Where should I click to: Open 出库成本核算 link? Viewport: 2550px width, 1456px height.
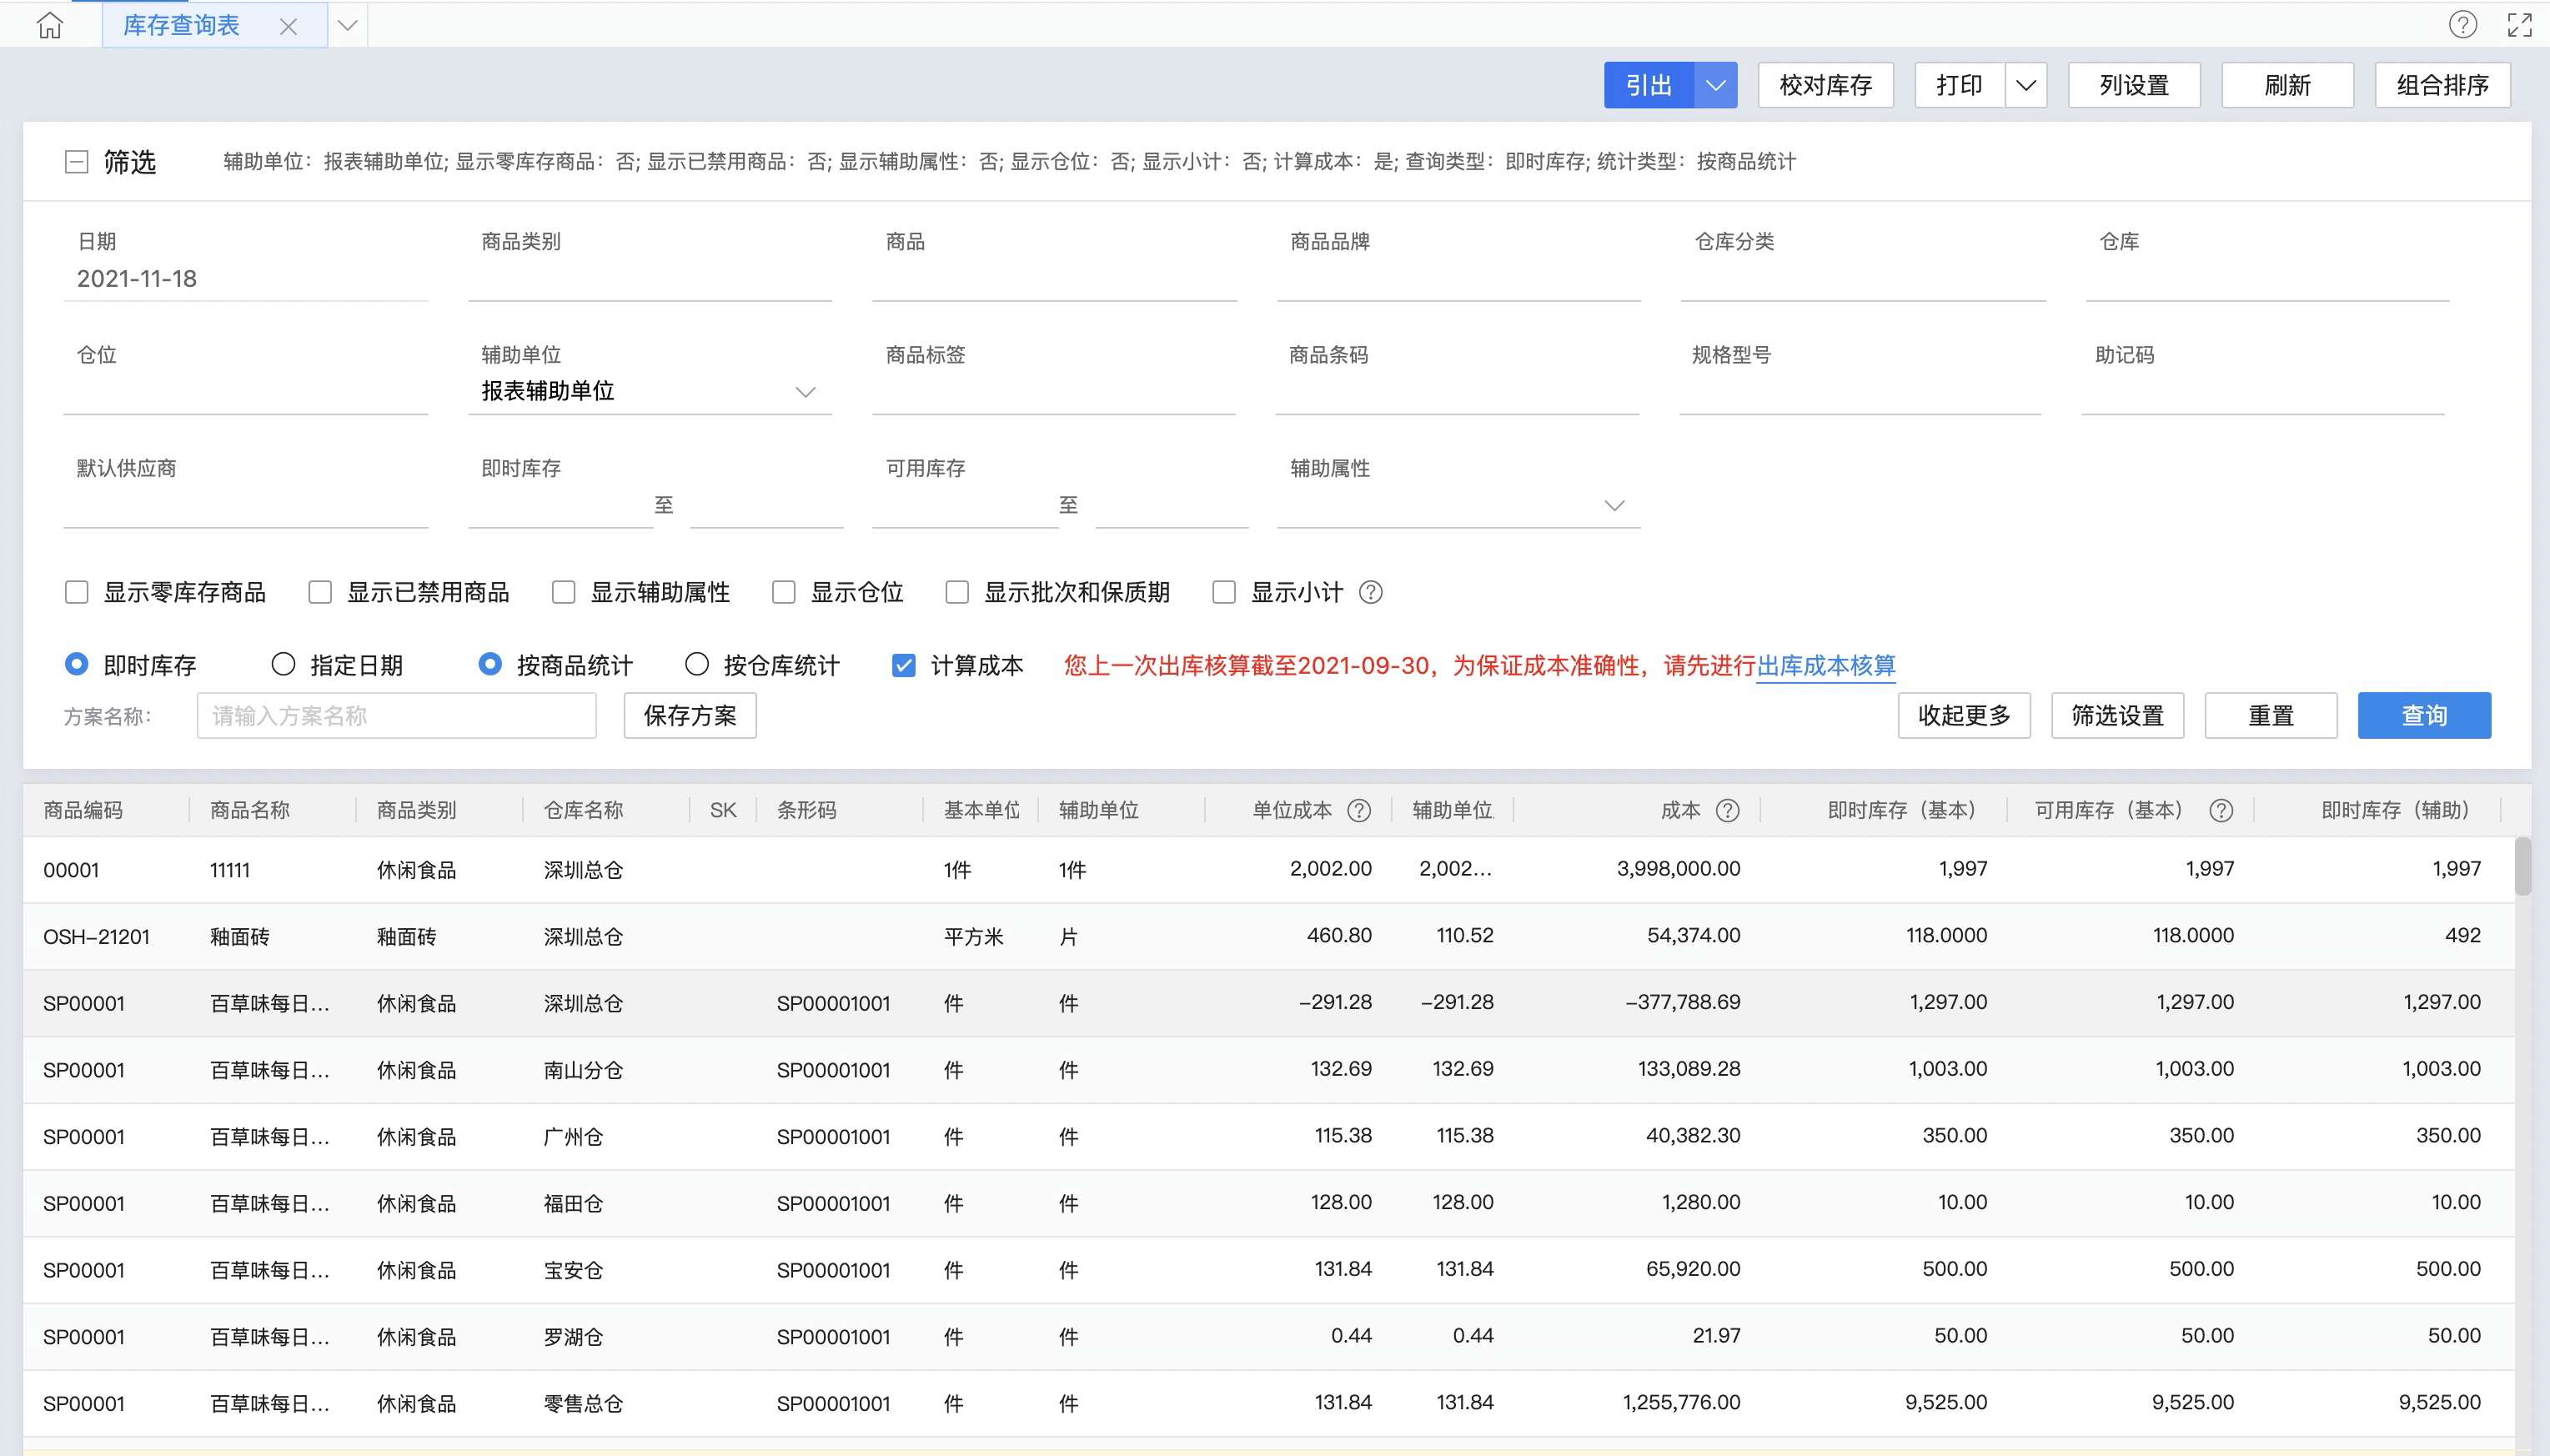[x=1825, y=665]
